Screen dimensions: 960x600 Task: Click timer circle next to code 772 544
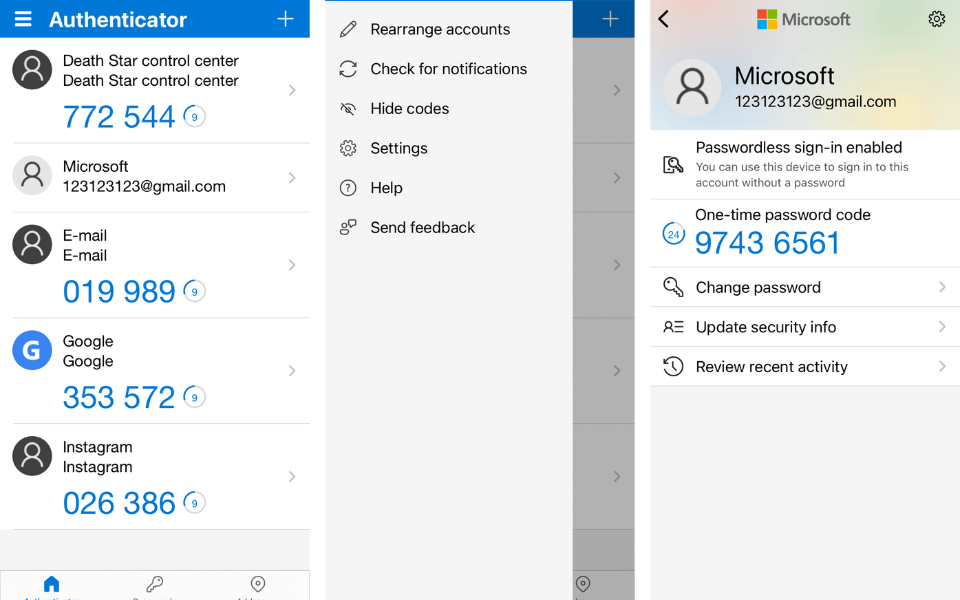tap(195, 116)
